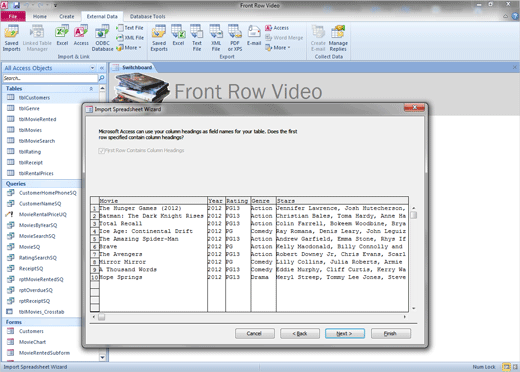520x372 pixels.
Task: Switch to the Database Tools tab
Action: (x=147, y=16)
